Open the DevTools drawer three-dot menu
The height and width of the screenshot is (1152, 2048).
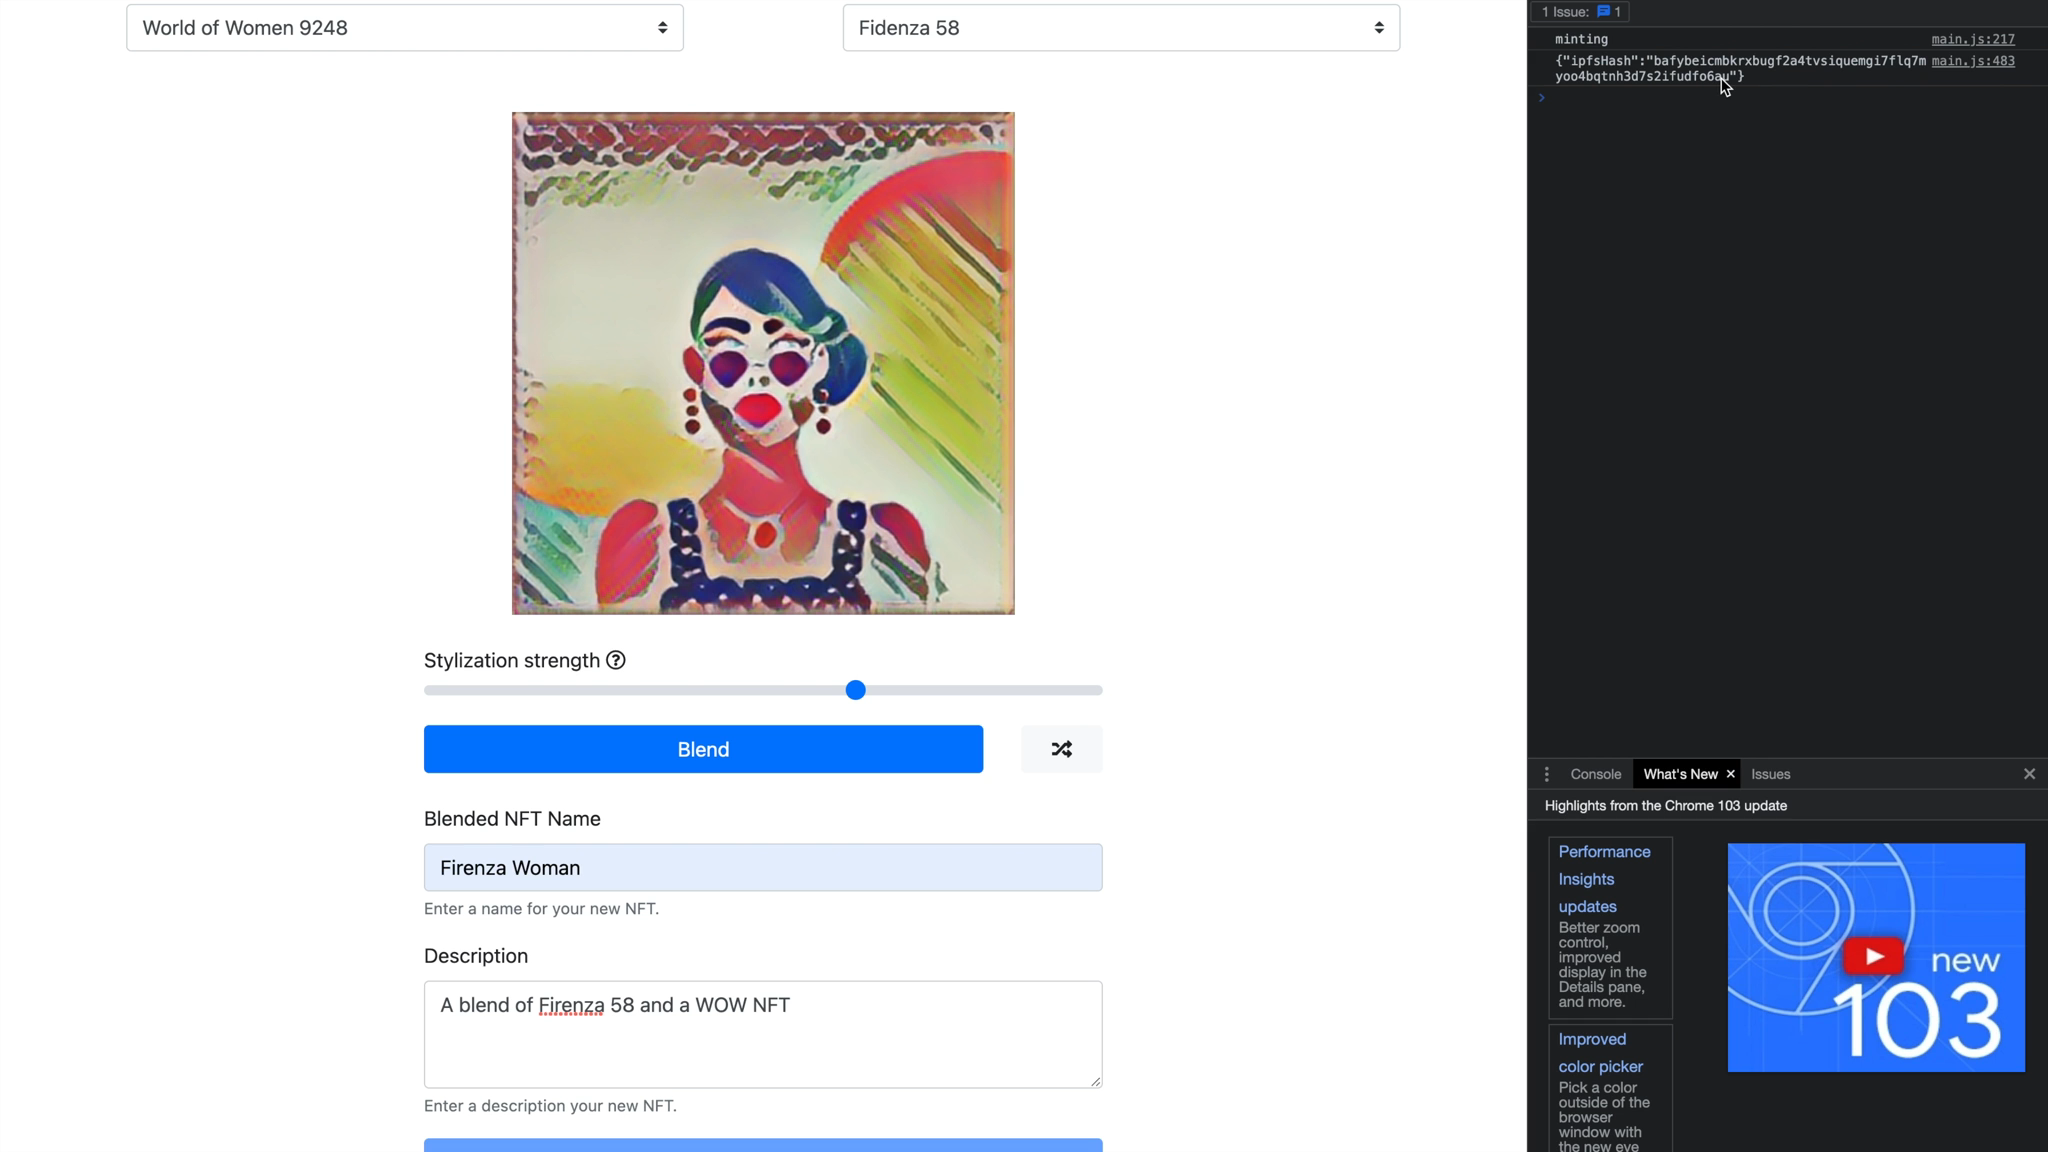tap(1547, 774)
